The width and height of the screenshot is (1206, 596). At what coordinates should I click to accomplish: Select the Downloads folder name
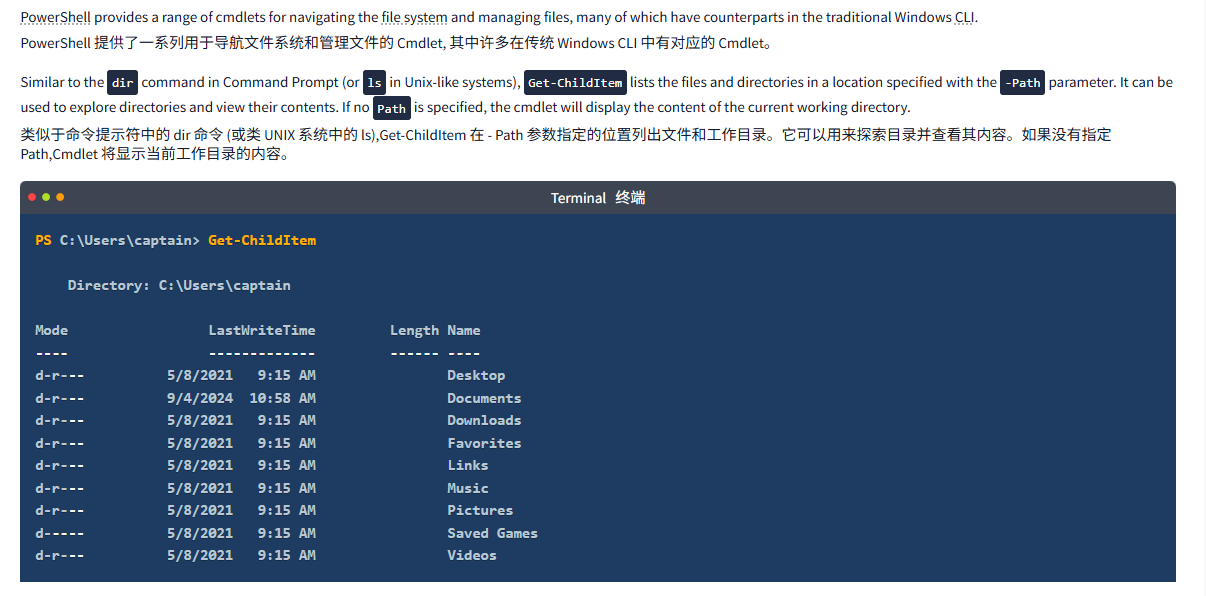pyautogui.click(x=484, y=420)
